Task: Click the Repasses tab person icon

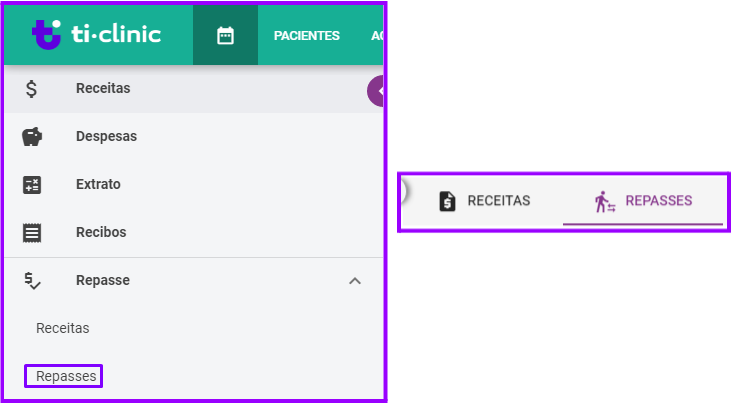Action: pos(604,202)
